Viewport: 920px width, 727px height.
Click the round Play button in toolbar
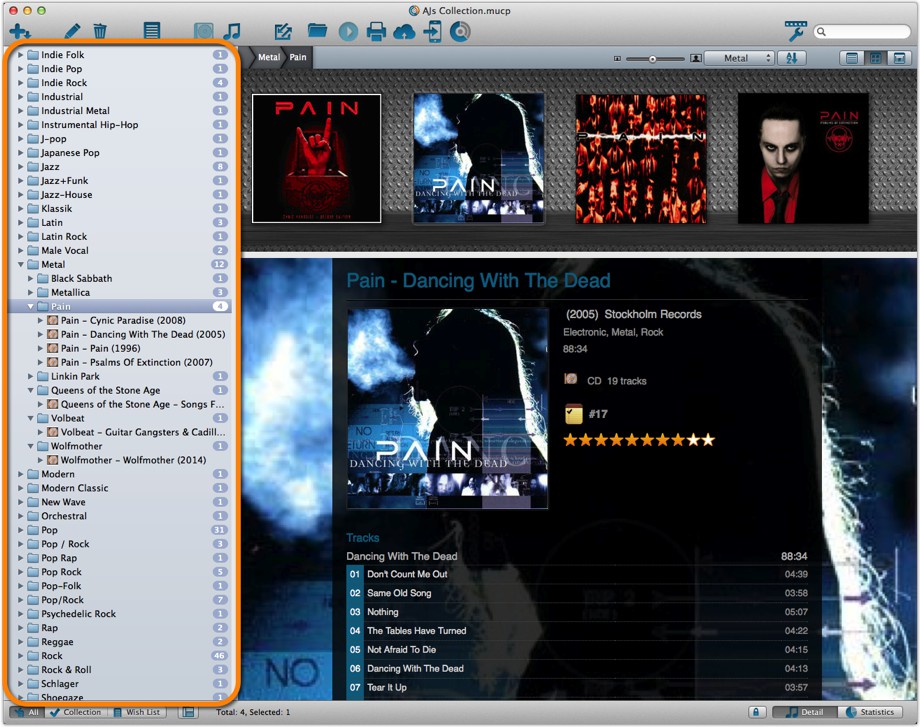[x=348, y=31]
